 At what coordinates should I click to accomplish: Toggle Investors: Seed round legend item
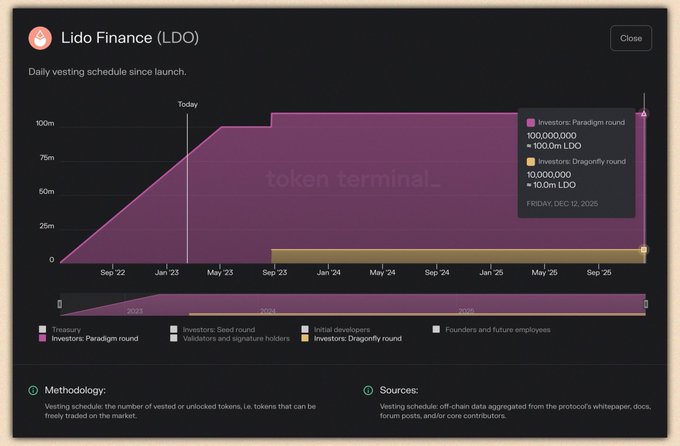[174, 329]
